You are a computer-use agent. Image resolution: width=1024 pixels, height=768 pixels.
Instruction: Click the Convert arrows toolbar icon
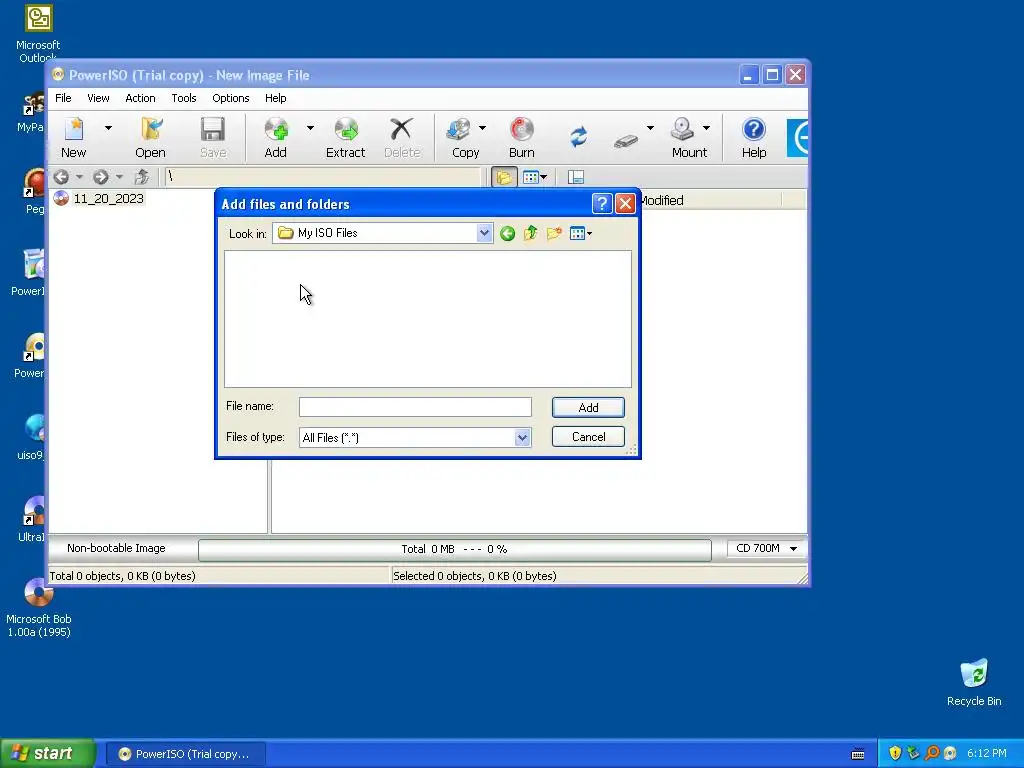(x=579, y=137)
